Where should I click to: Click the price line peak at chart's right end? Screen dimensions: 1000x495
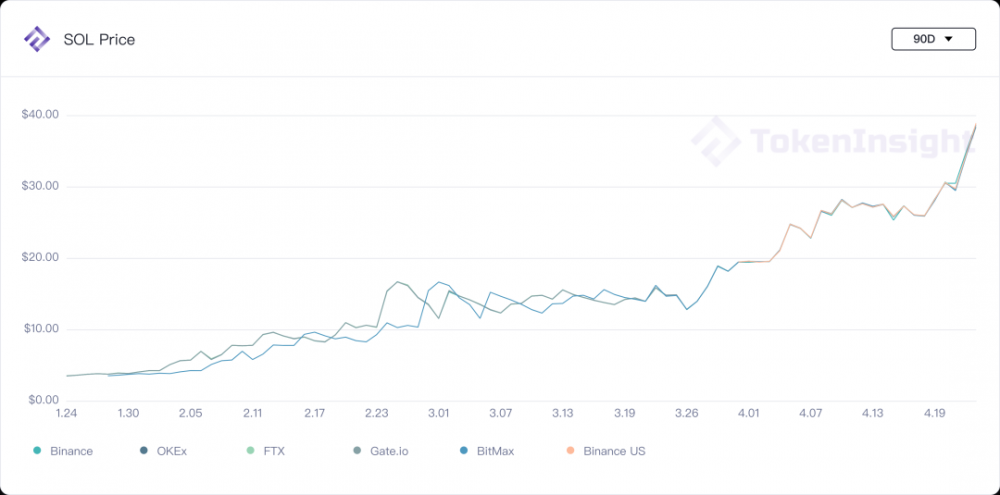(x=976, y=125)
